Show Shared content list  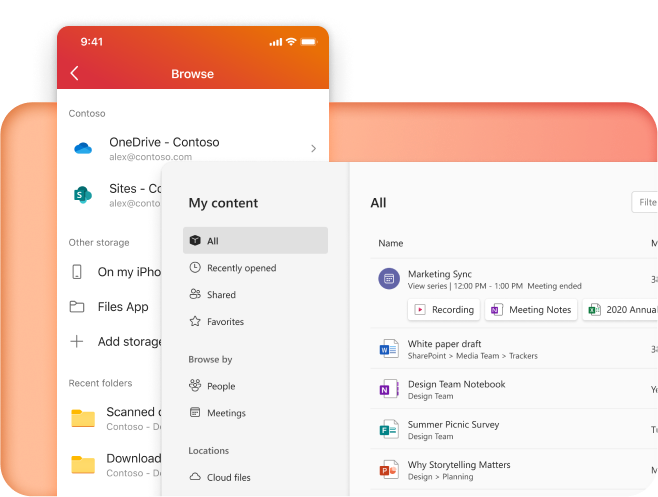coord(221,295)
